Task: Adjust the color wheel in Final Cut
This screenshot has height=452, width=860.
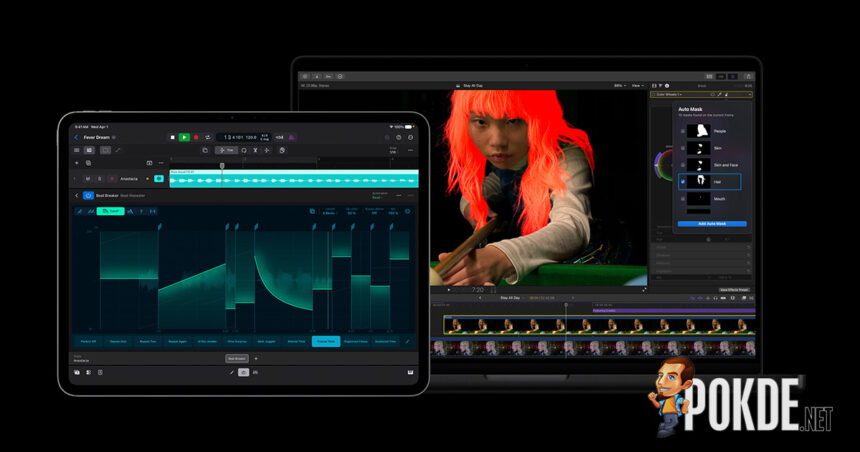Action: [x=663, y=164]
